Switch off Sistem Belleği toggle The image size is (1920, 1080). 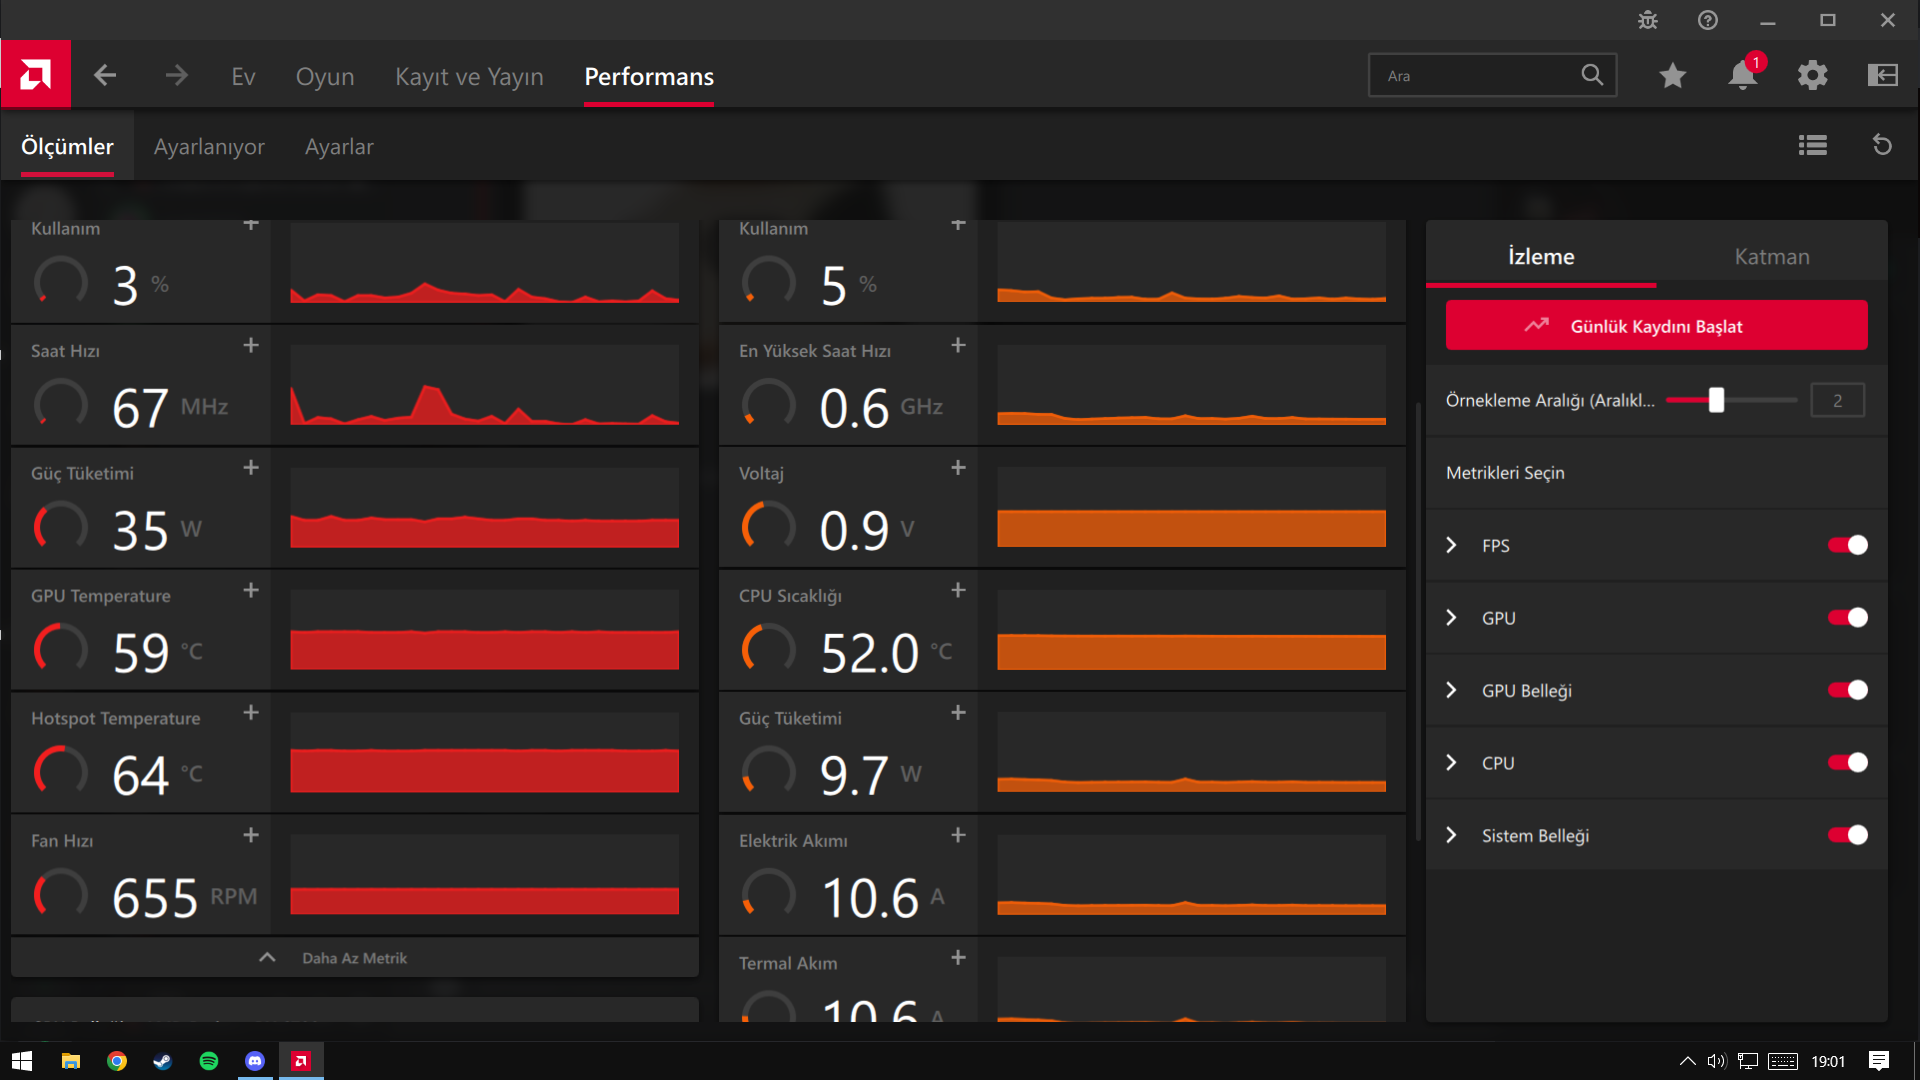[1847, 835]
